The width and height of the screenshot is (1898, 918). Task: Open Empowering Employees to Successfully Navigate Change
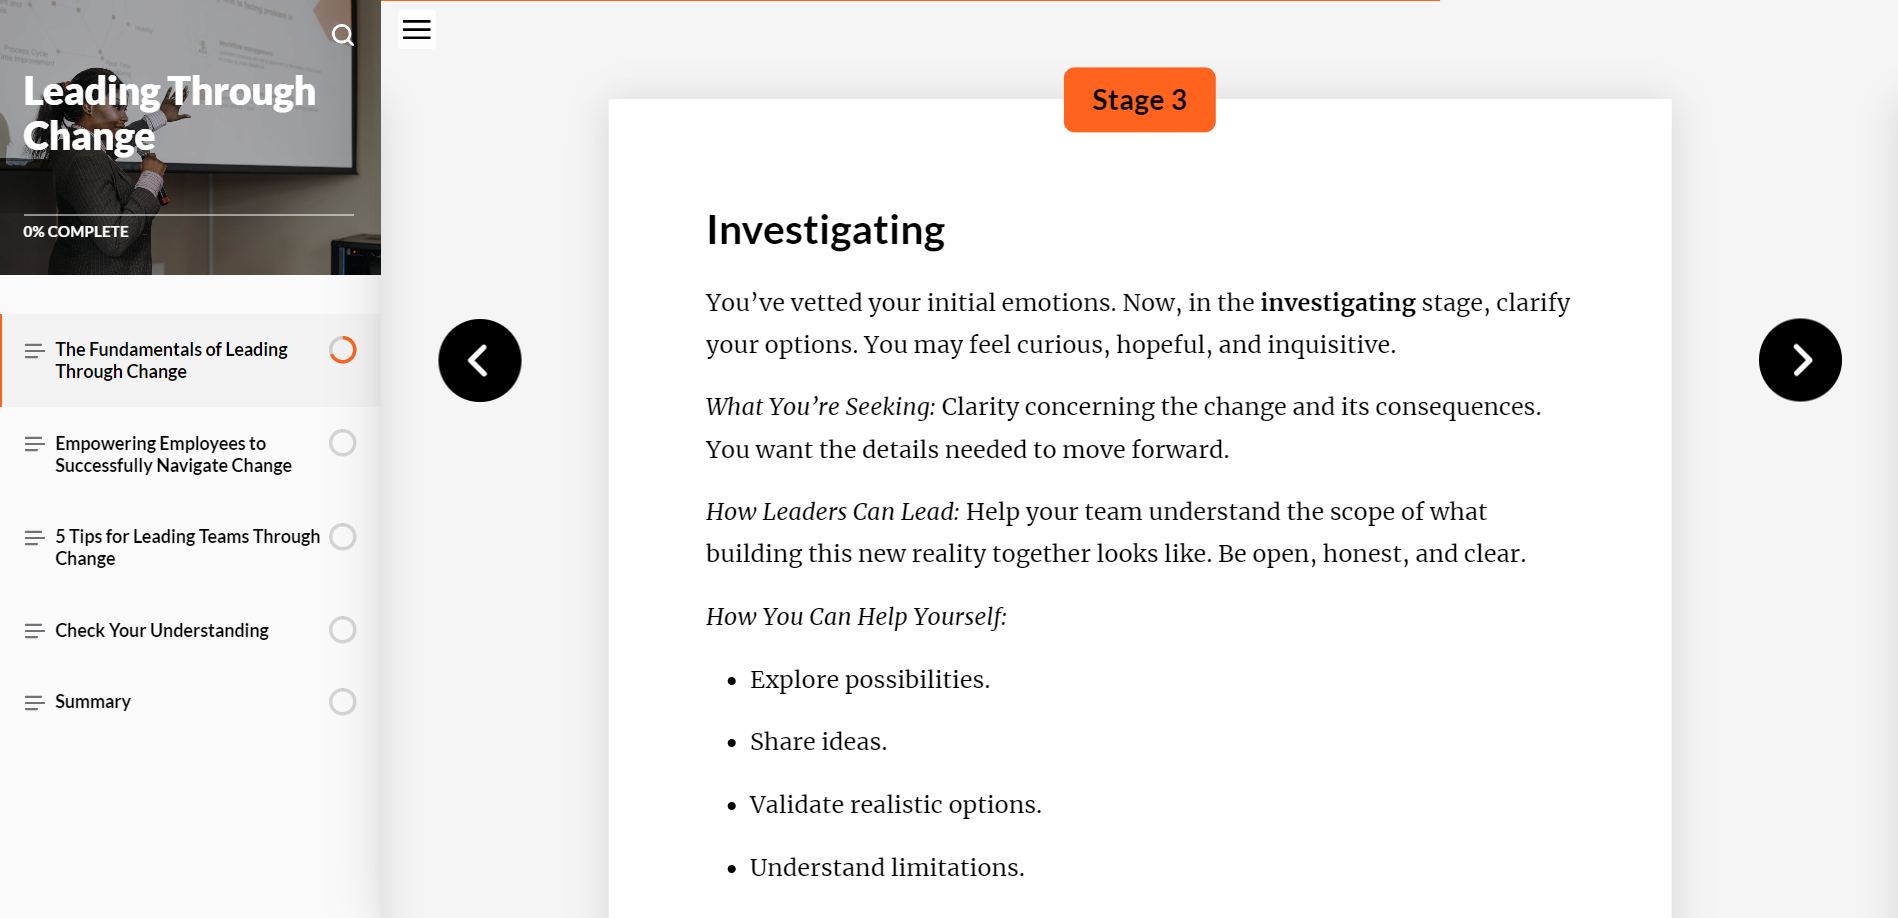[x=173, y=454]
